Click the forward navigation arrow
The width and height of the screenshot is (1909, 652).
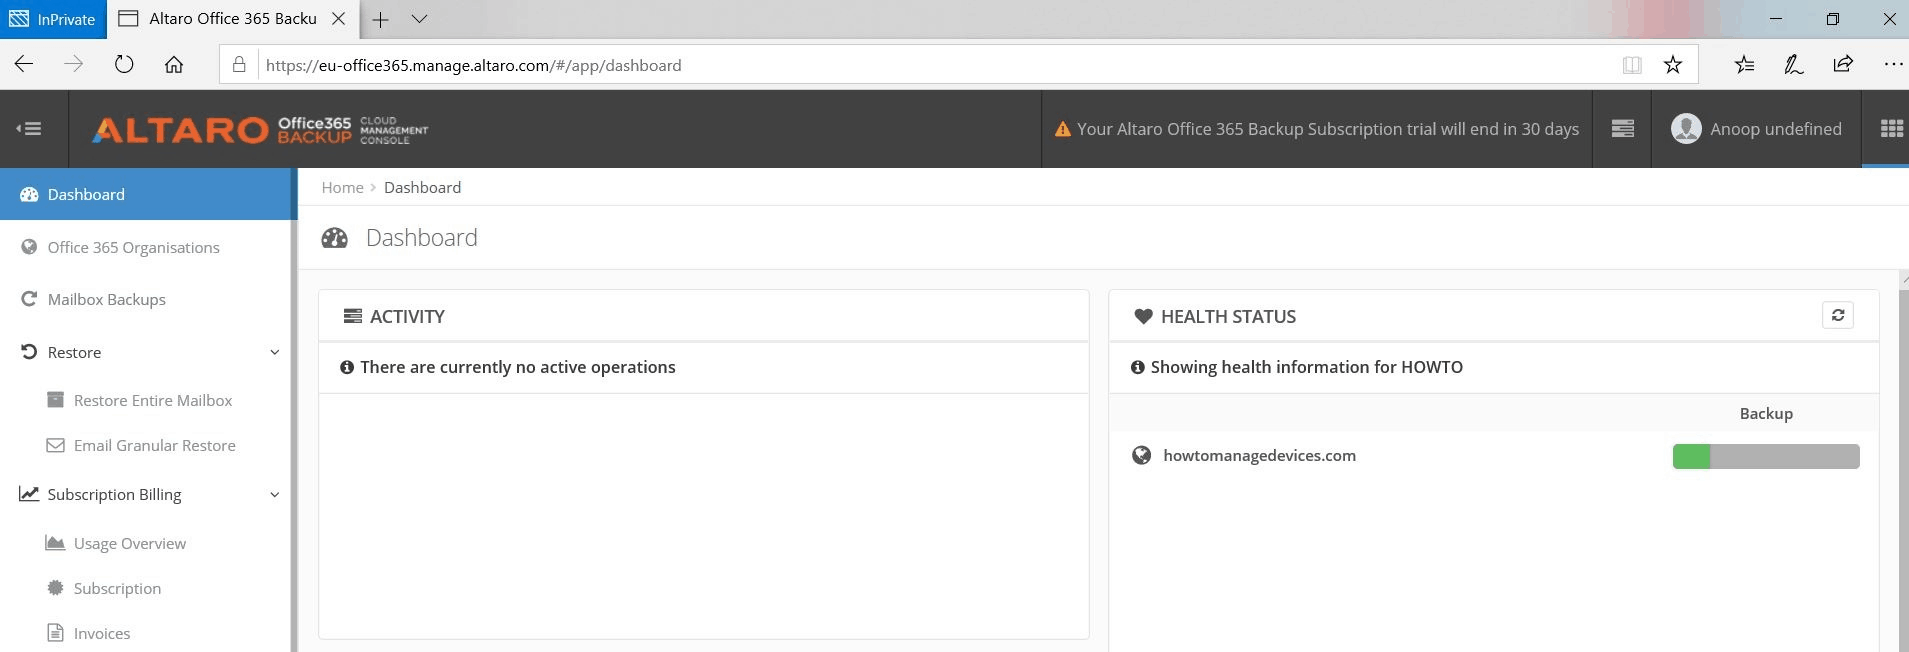74,64
